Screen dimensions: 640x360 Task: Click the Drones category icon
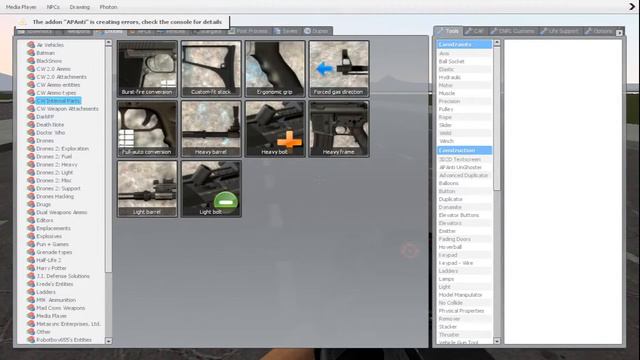click(x=31, y=140)
